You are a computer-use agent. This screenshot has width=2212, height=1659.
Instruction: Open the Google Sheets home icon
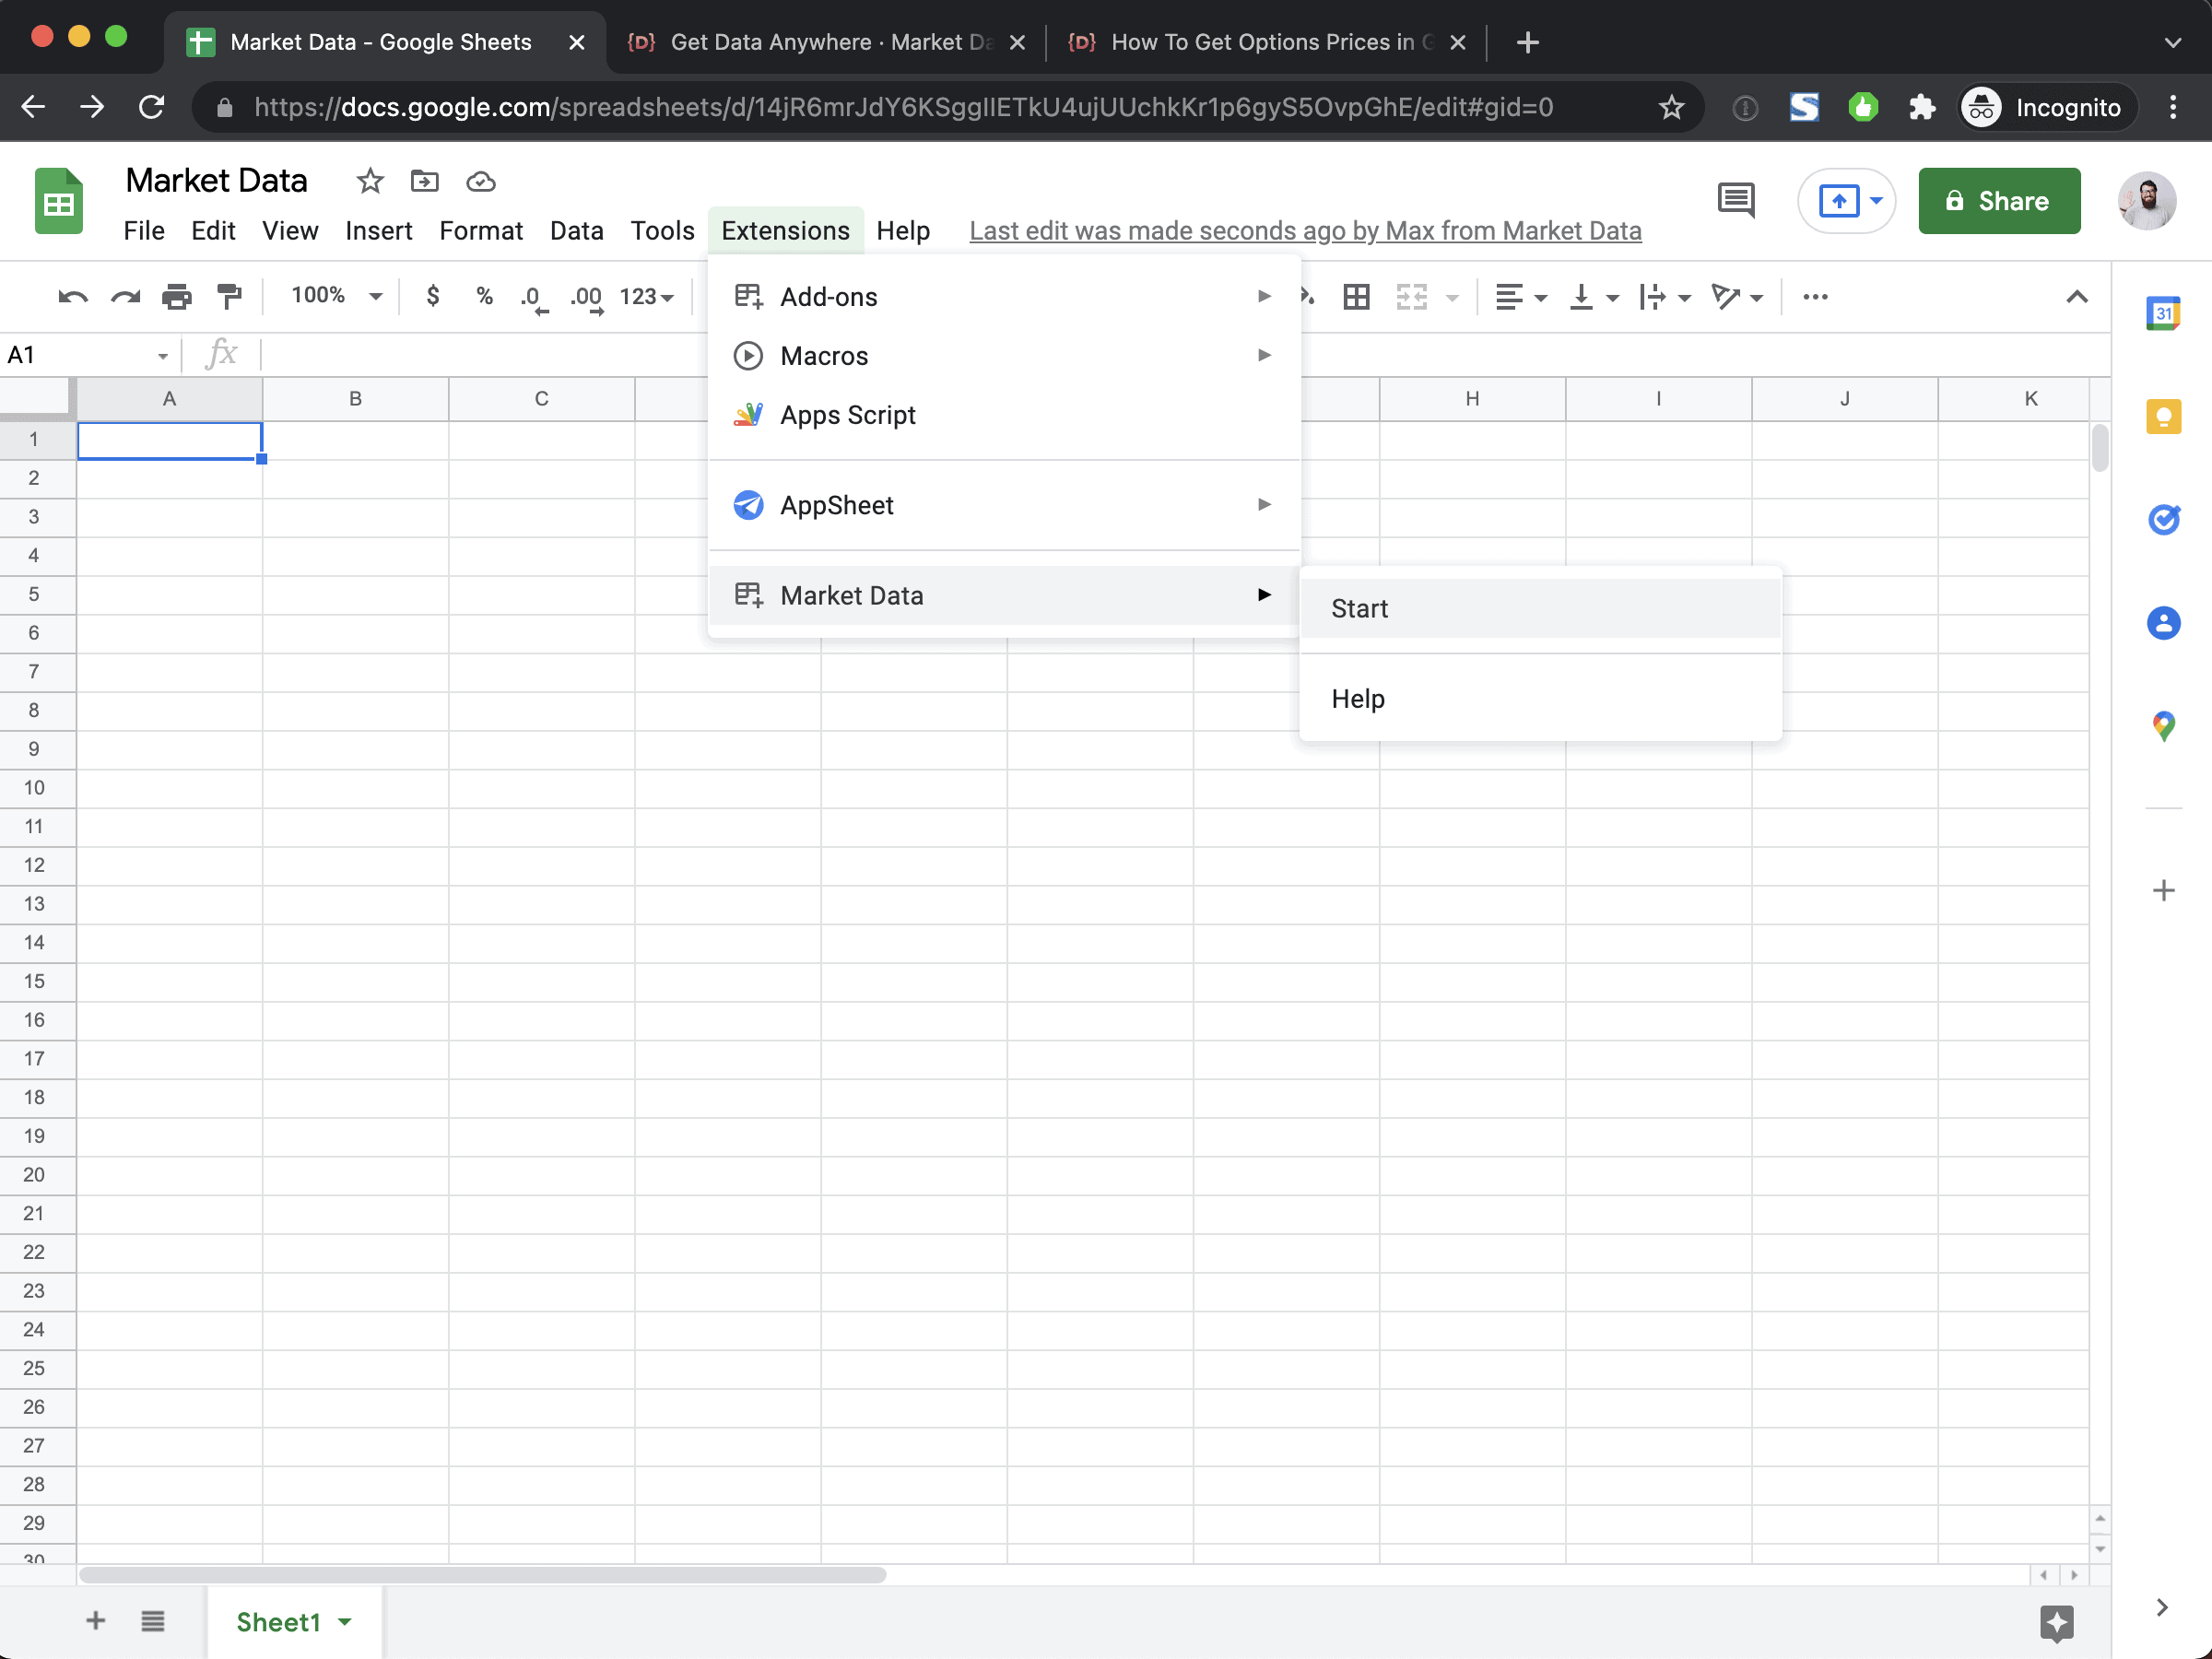[x=59, y=201]
